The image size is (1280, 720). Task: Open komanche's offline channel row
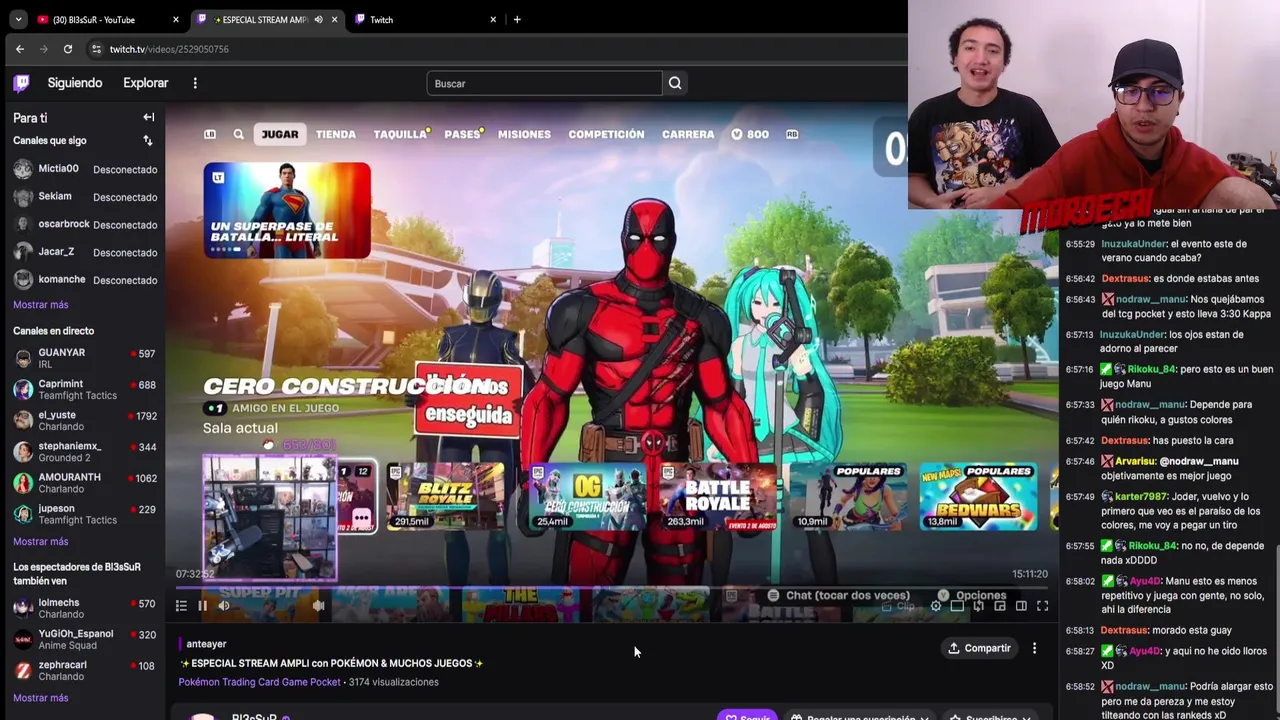tap(84, 280)
